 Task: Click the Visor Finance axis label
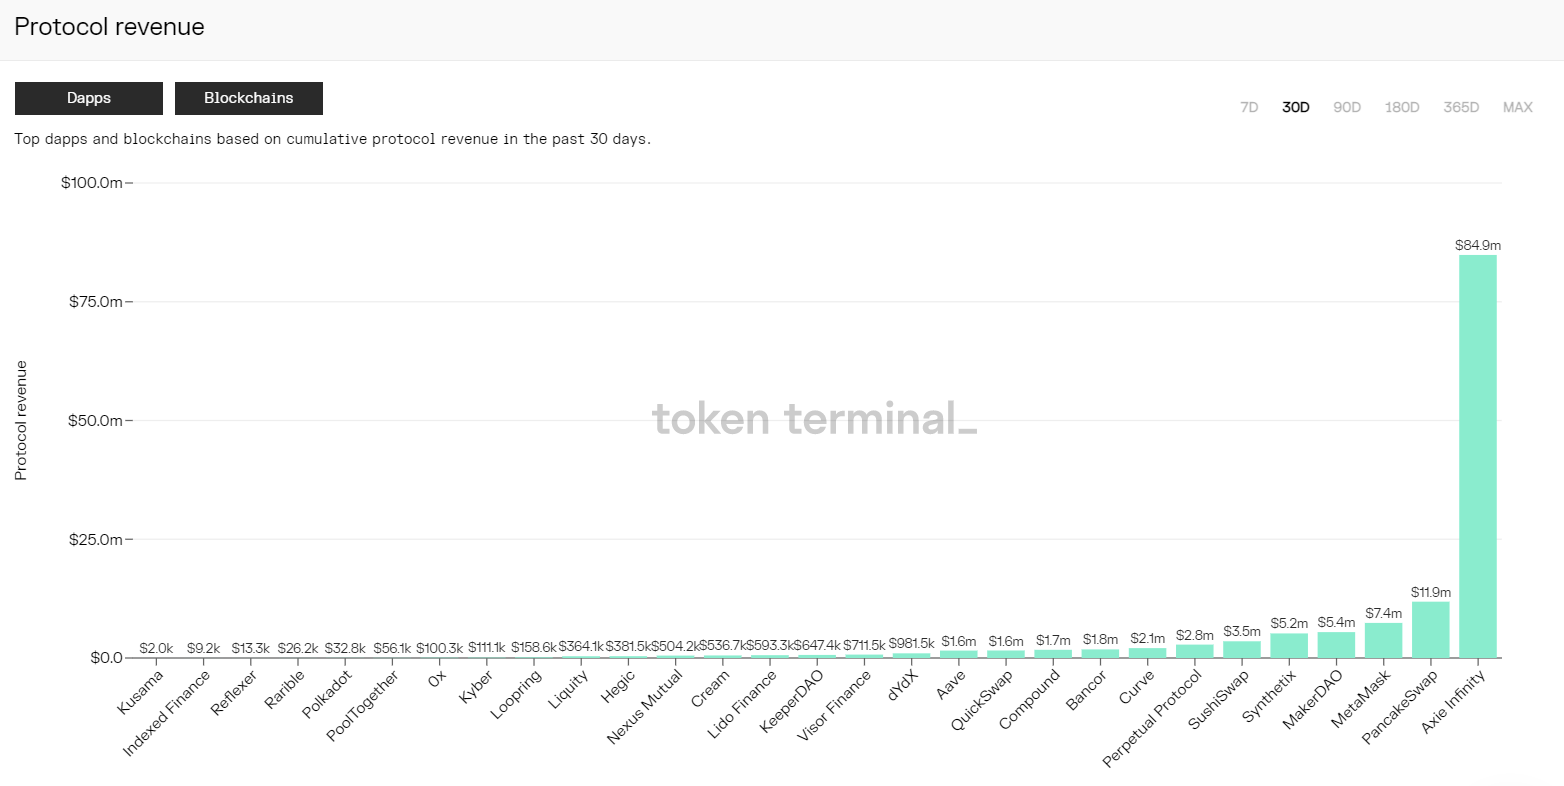834,706
